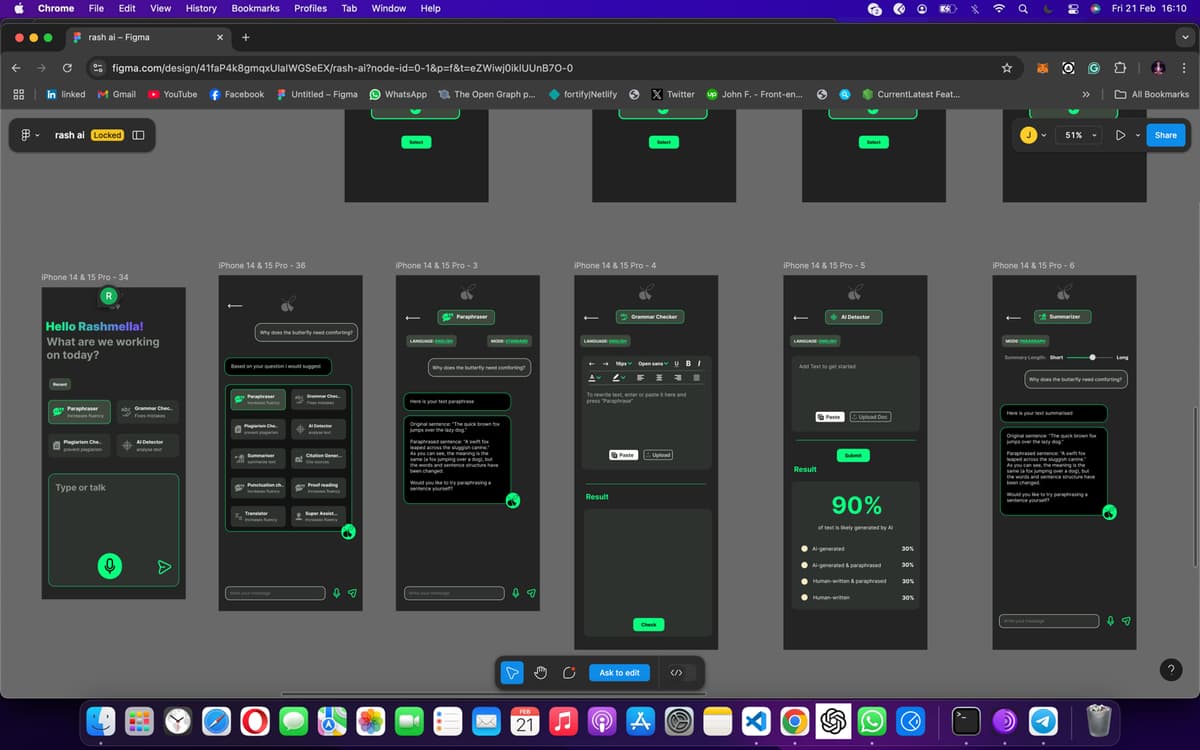1200x750 pixels.
Task: Click the help question mark icon
Action: pyautogui.click(x=1172, y=670)
